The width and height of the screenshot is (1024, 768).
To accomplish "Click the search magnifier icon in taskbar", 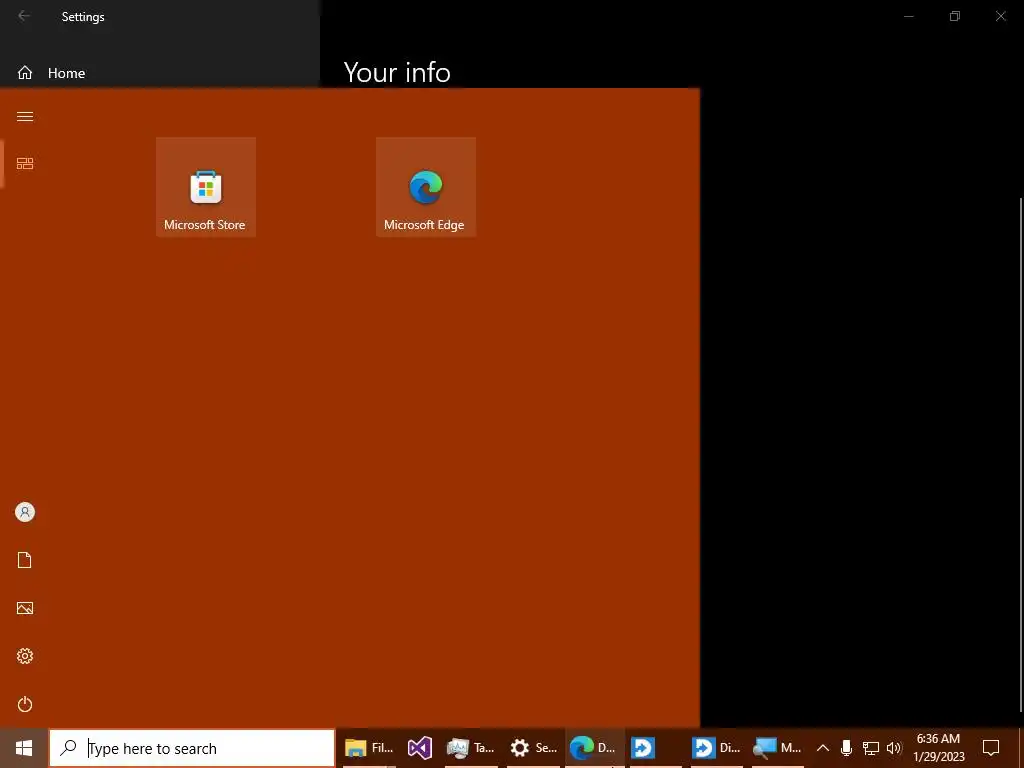I will point(68,747).
